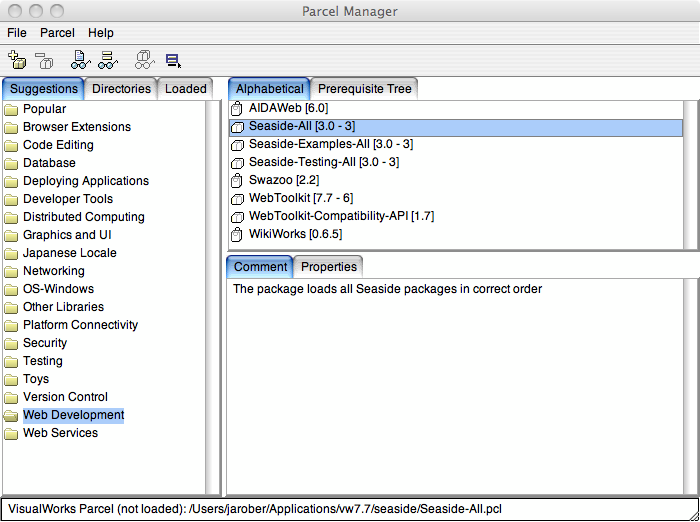Click the Web Services folder icon
This screenshot has height=522, width=700.
point(11,434)
